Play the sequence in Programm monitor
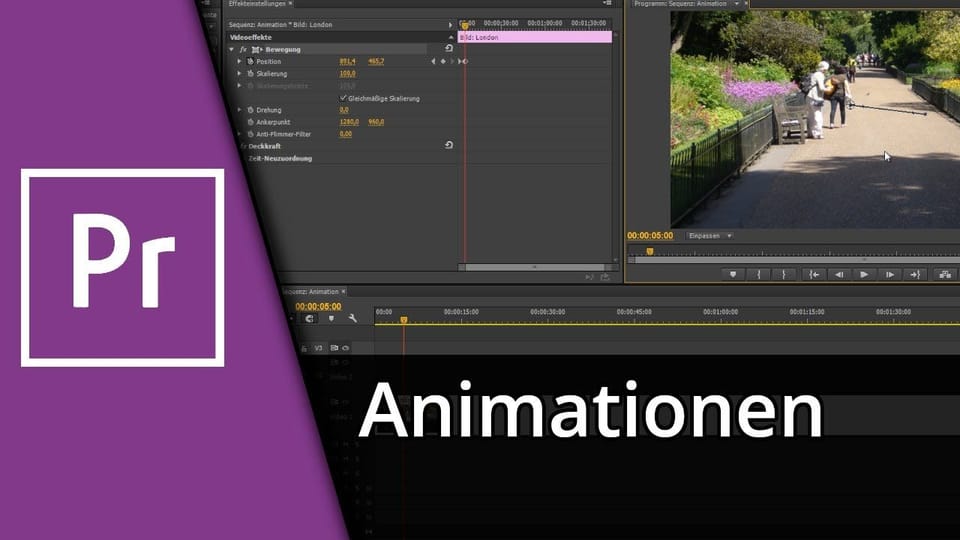 tap(864, 275)
